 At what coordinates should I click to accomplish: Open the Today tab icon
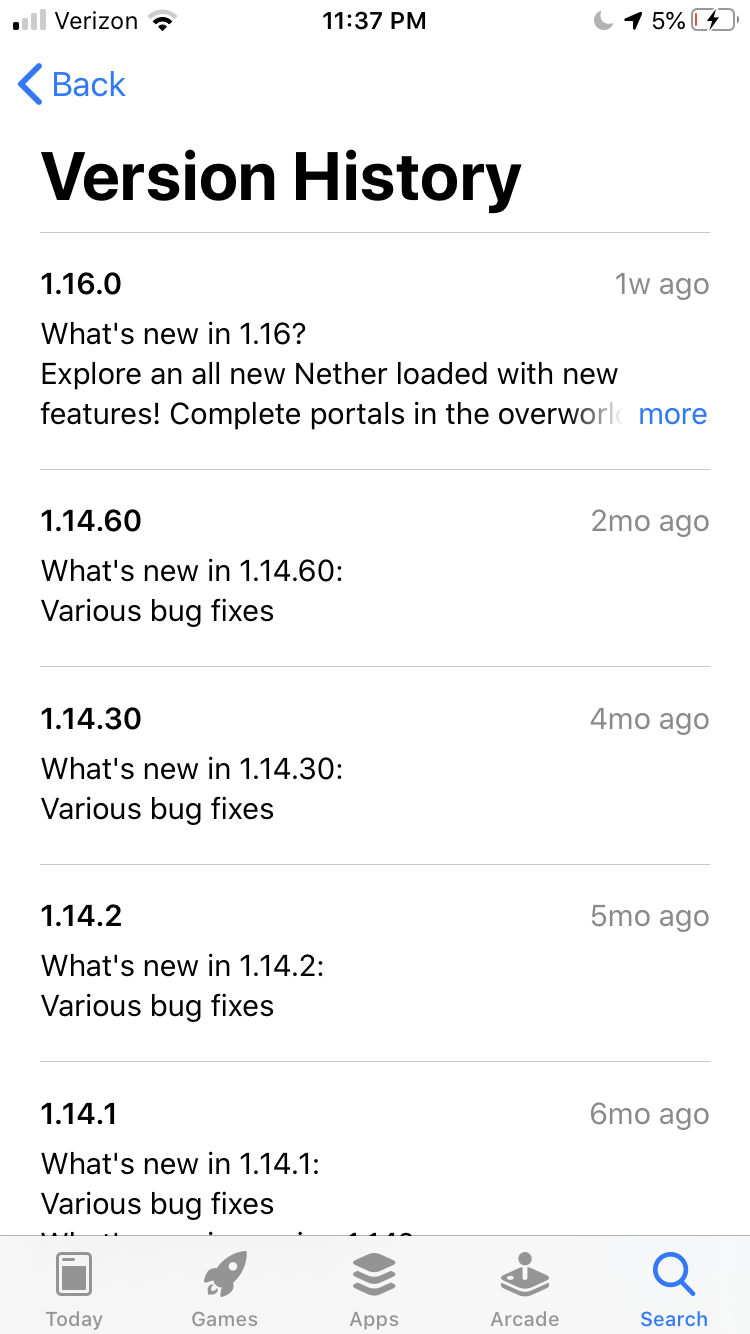point(74,1276)
